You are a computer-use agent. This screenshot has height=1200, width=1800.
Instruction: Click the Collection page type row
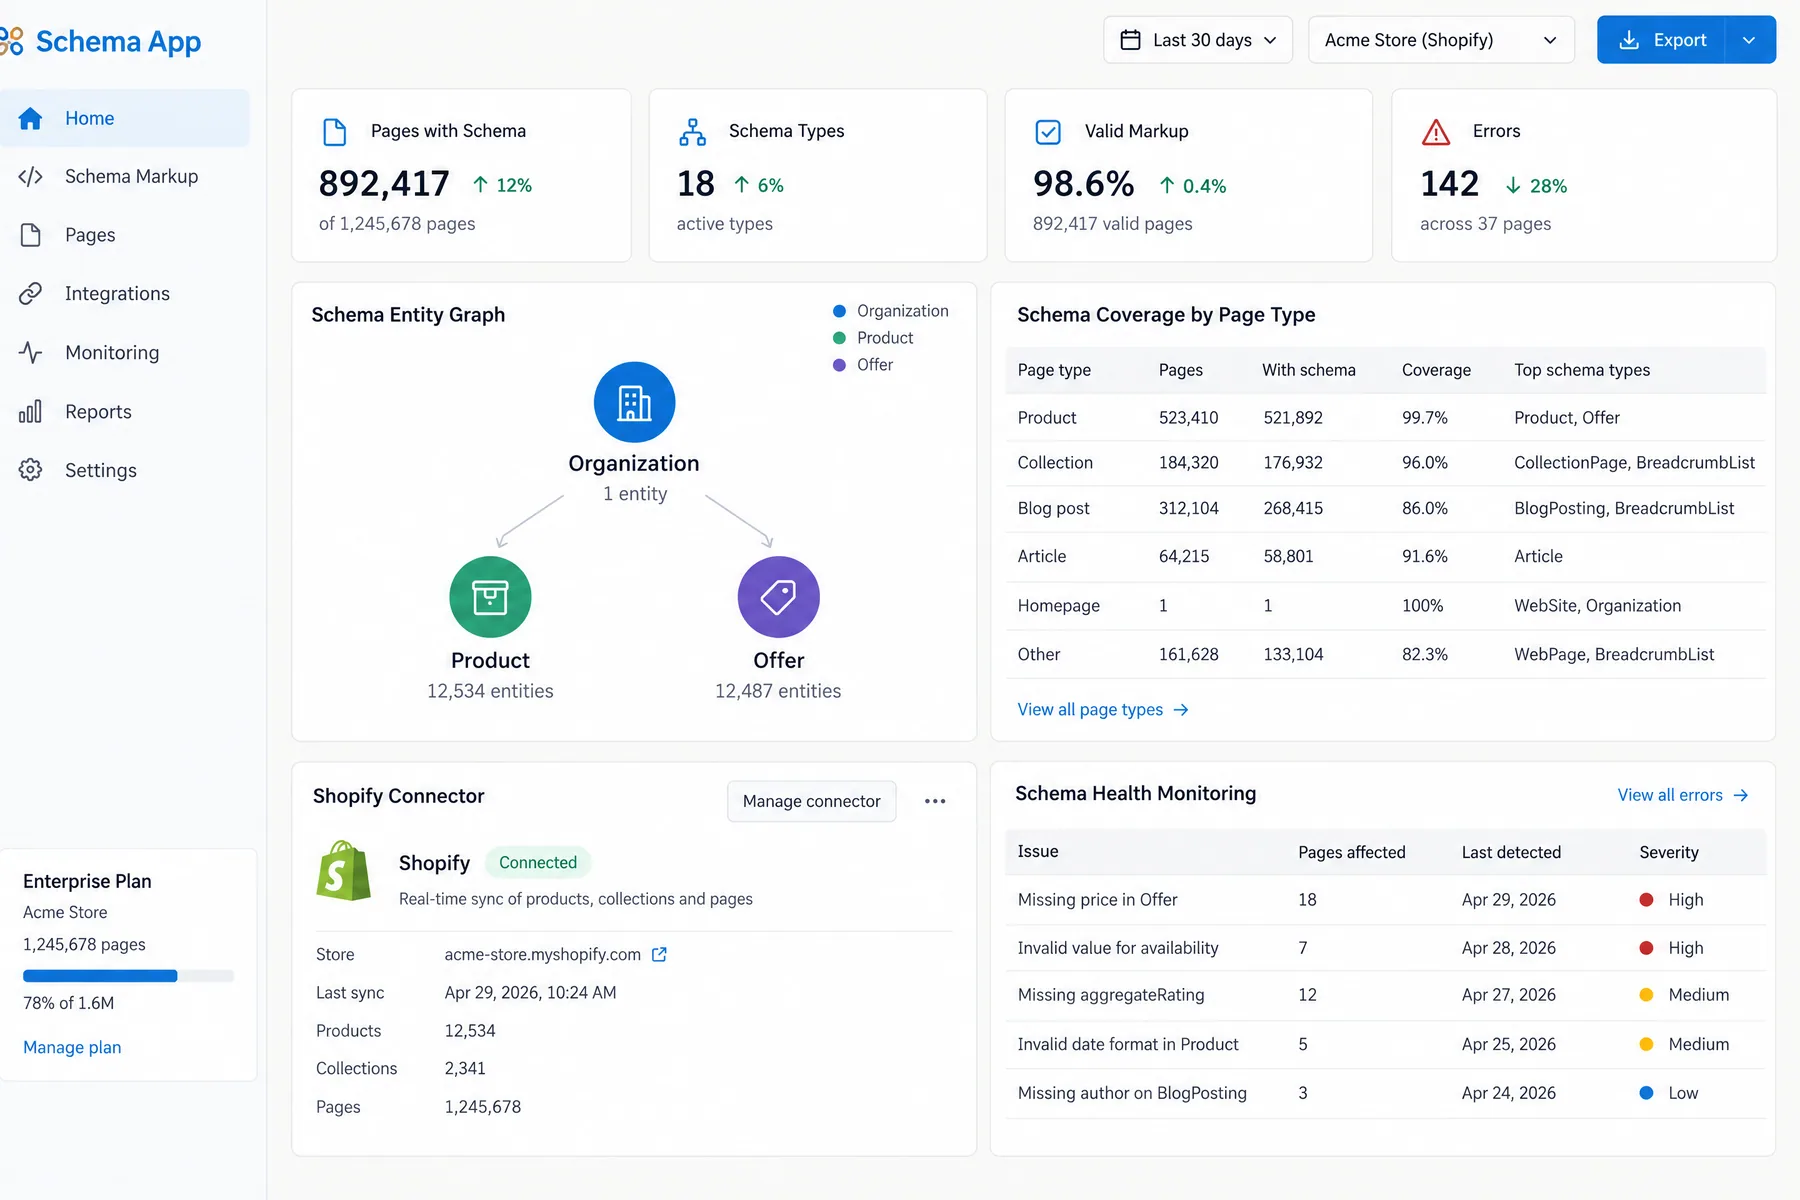tap(1385, 463)
